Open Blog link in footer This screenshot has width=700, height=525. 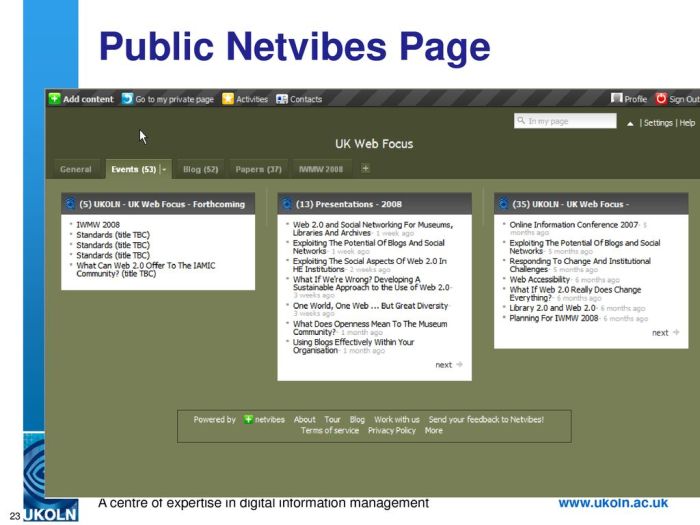click(357, 419)
